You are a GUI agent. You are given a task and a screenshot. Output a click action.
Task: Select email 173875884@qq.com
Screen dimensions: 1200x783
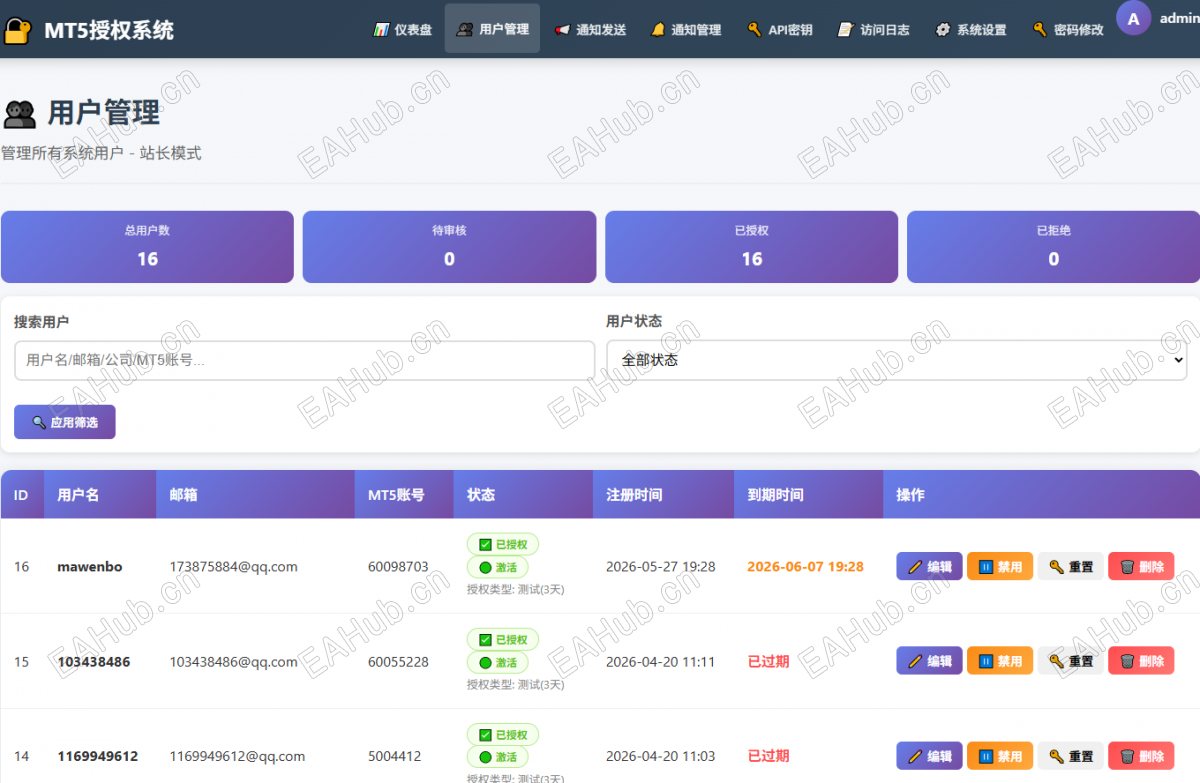click(x=233, y=566)
